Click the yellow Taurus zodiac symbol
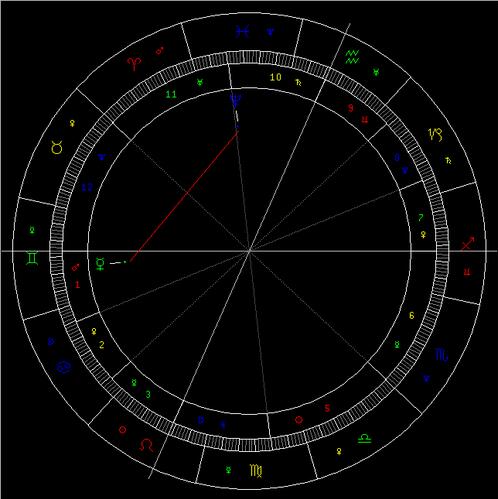 57,147
